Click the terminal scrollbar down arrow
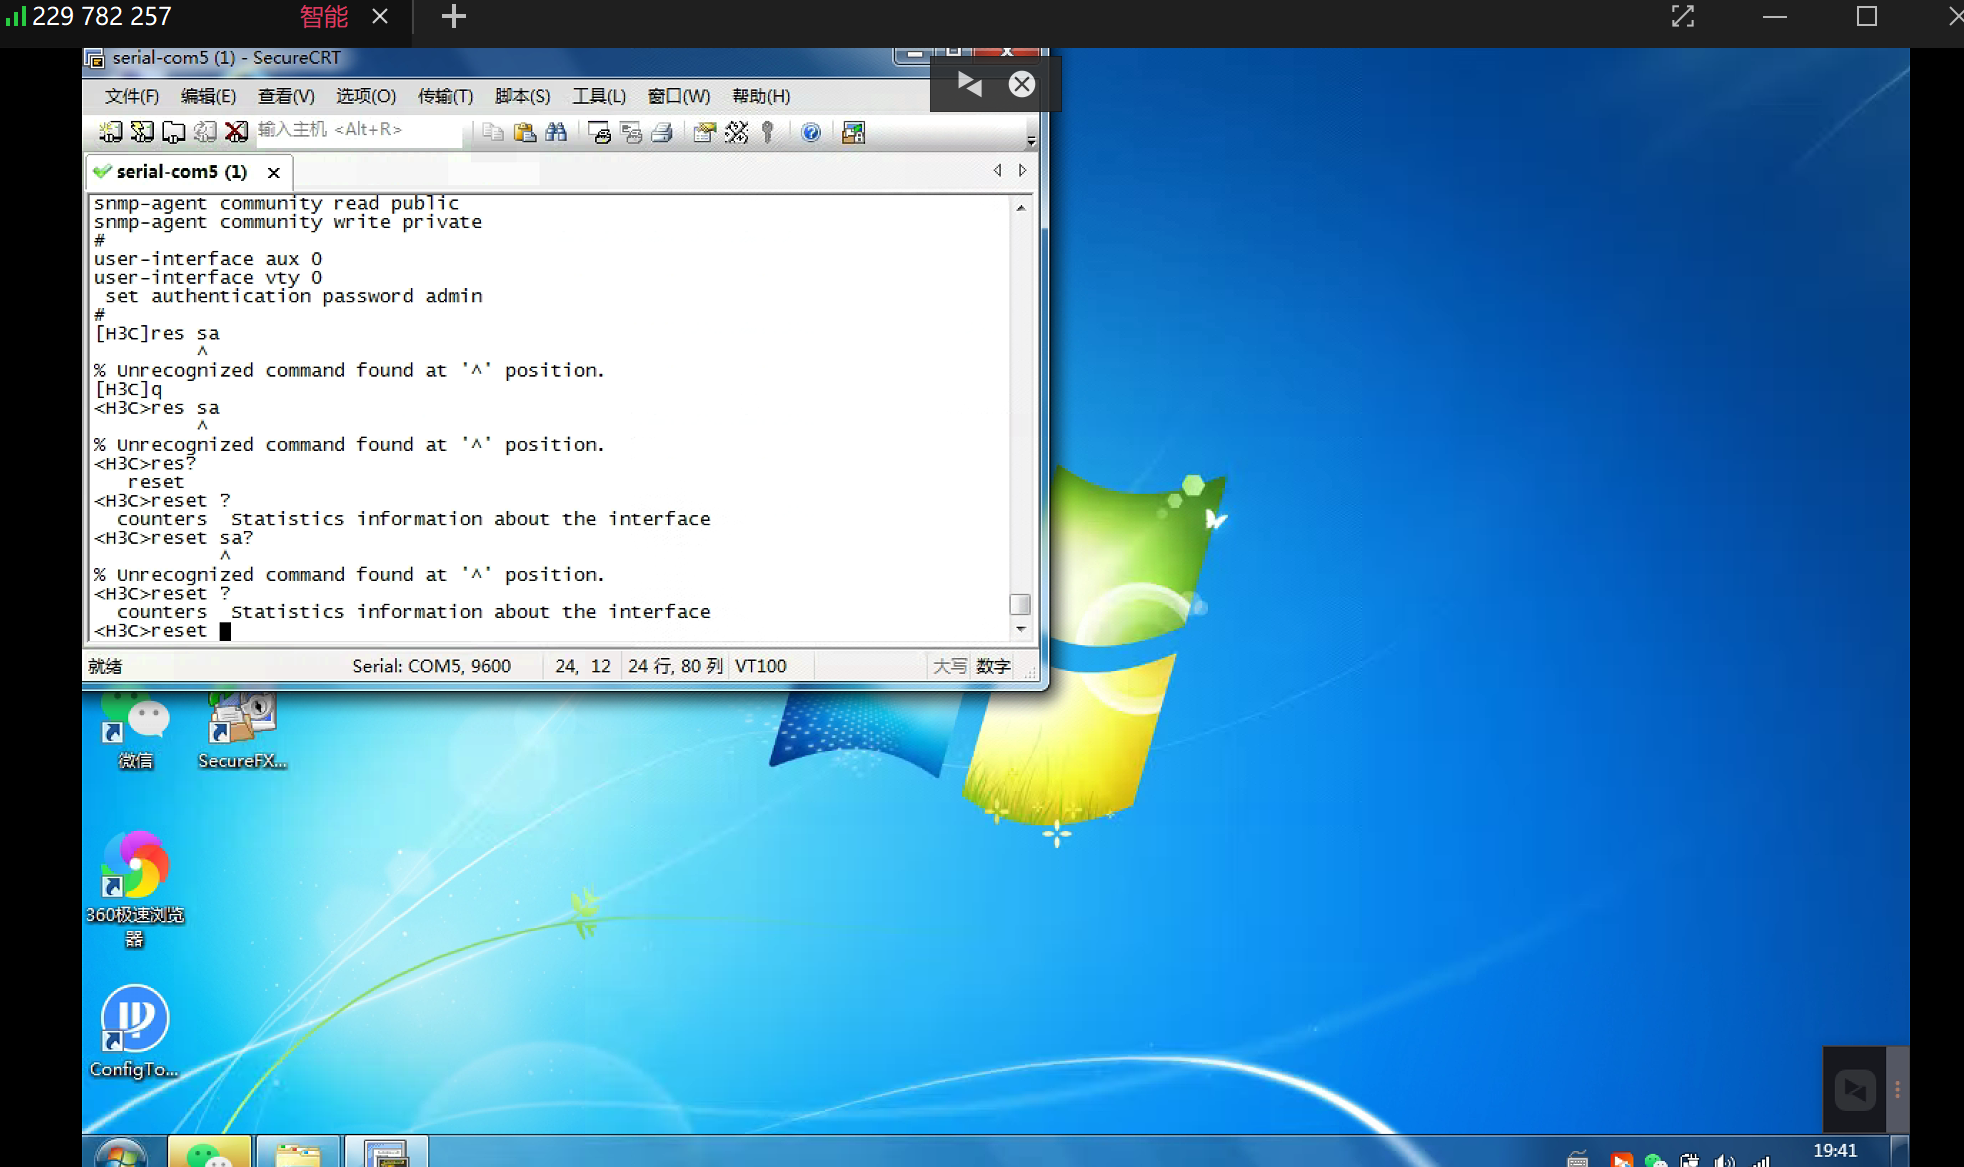Screen dimensions: 1964x1167 pyautogui.click(x=1020, y=629)
